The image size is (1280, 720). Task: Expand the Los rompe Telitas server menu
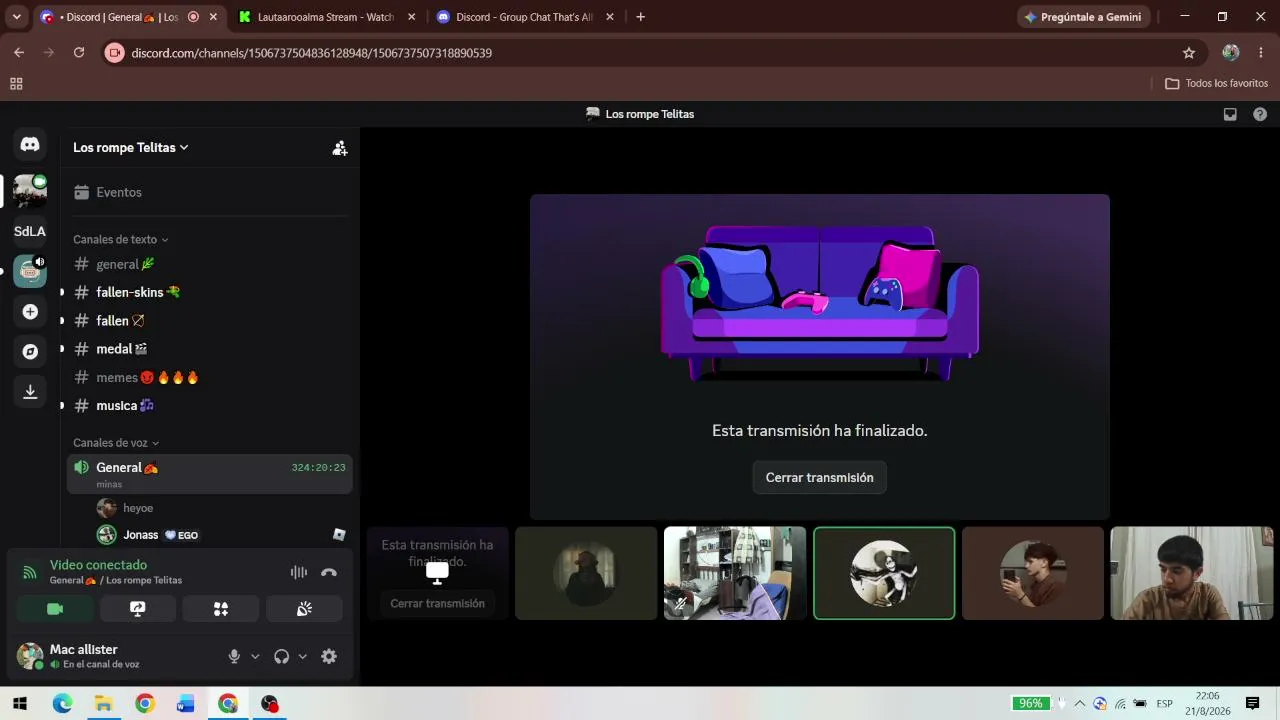pyautogui.click(x=130, y=148)
